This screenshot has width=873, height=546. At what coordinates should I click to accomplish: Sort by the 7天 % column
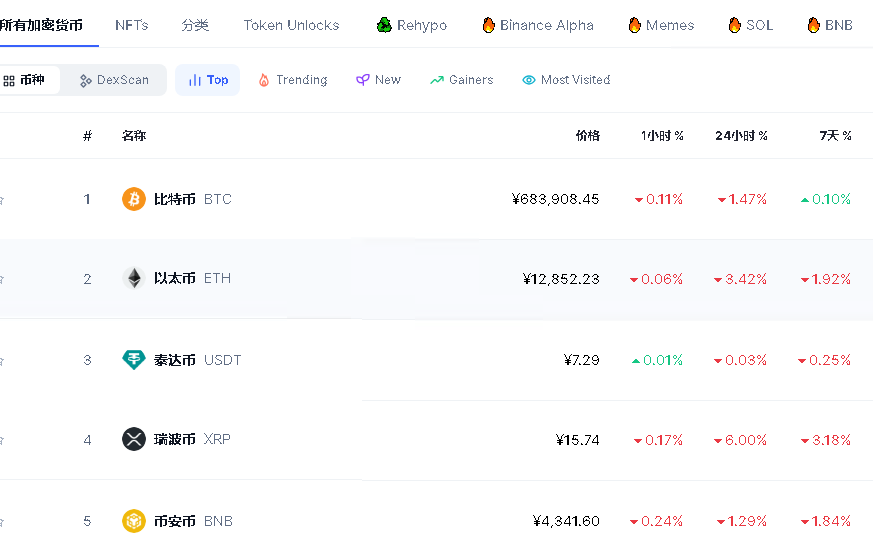835,136
